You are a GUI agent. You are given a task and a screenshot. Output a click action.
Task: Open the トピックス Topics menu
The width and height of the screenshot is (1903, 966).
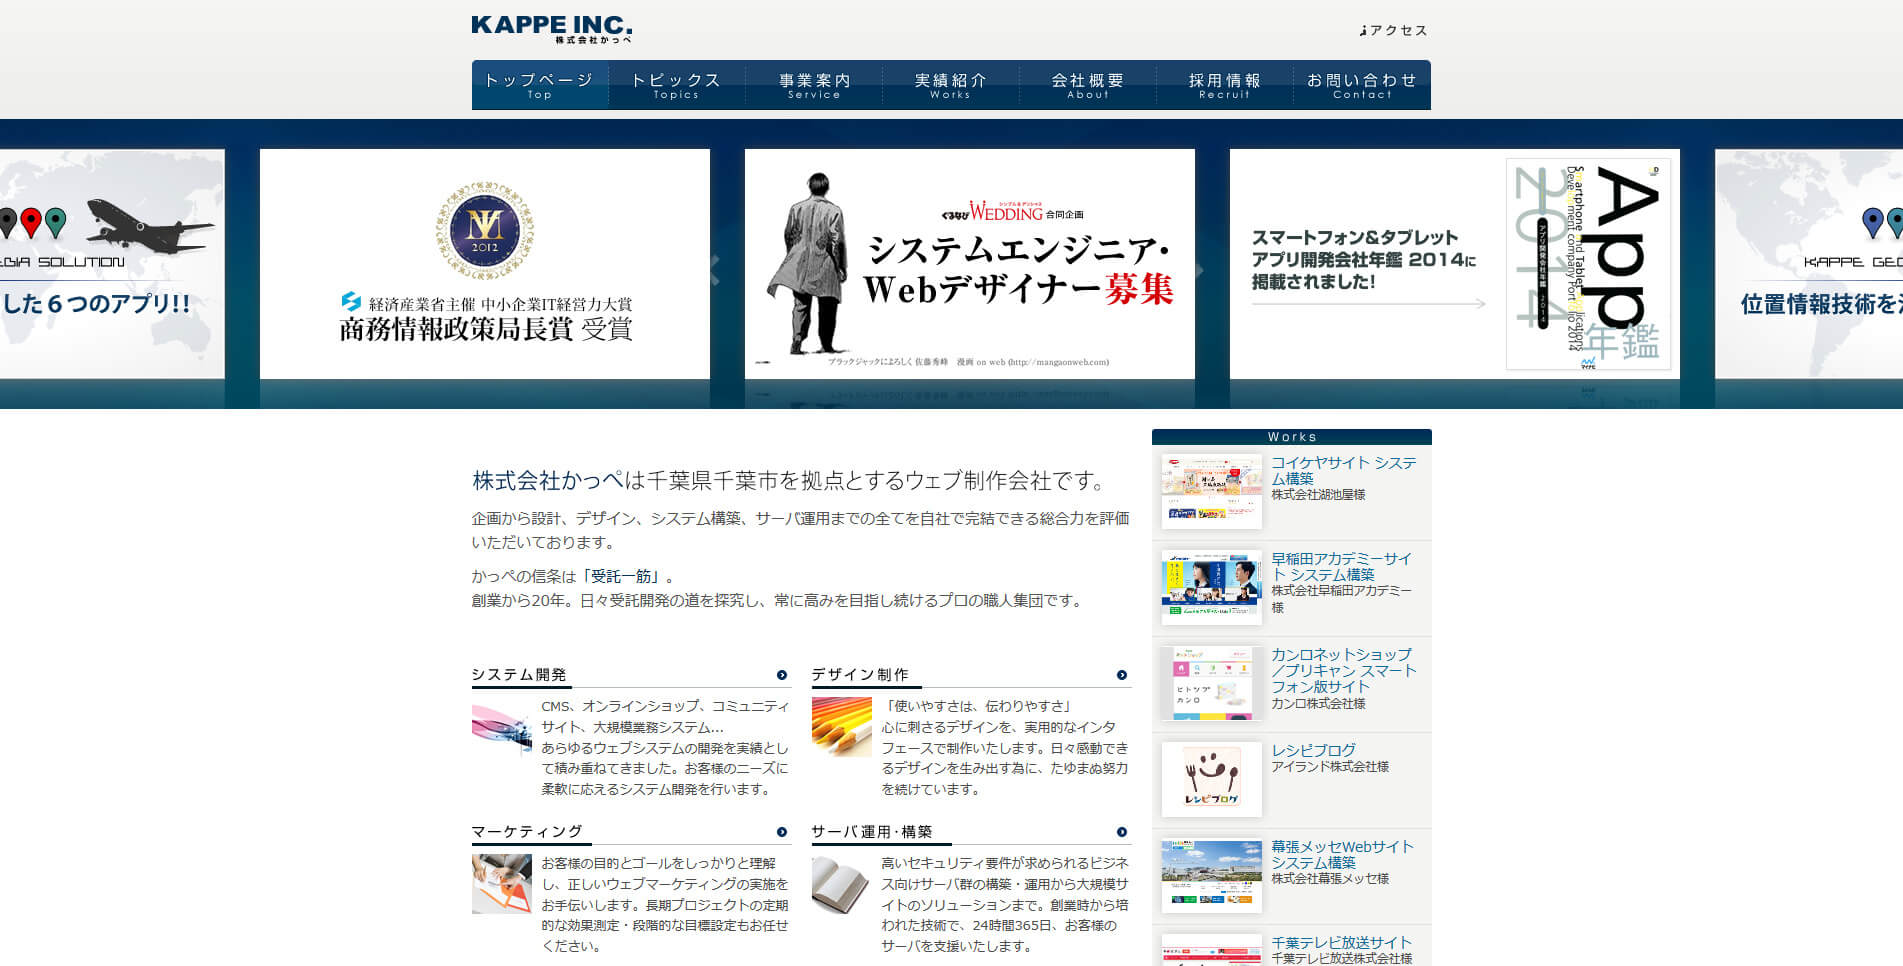(676, 85)
